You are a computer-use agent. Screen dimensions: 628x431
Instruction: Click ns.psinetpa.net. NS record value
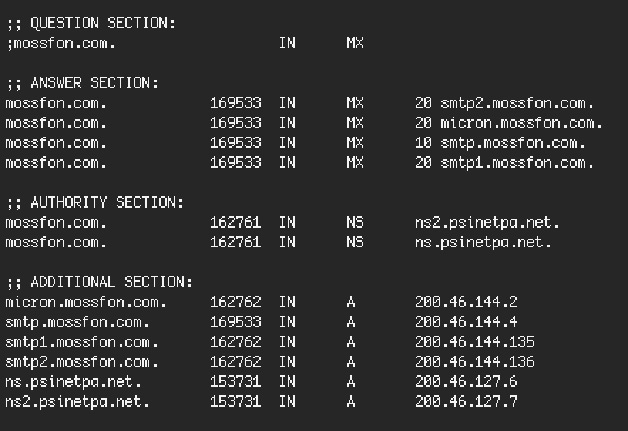pyautogui.click(x=483, y=242)
